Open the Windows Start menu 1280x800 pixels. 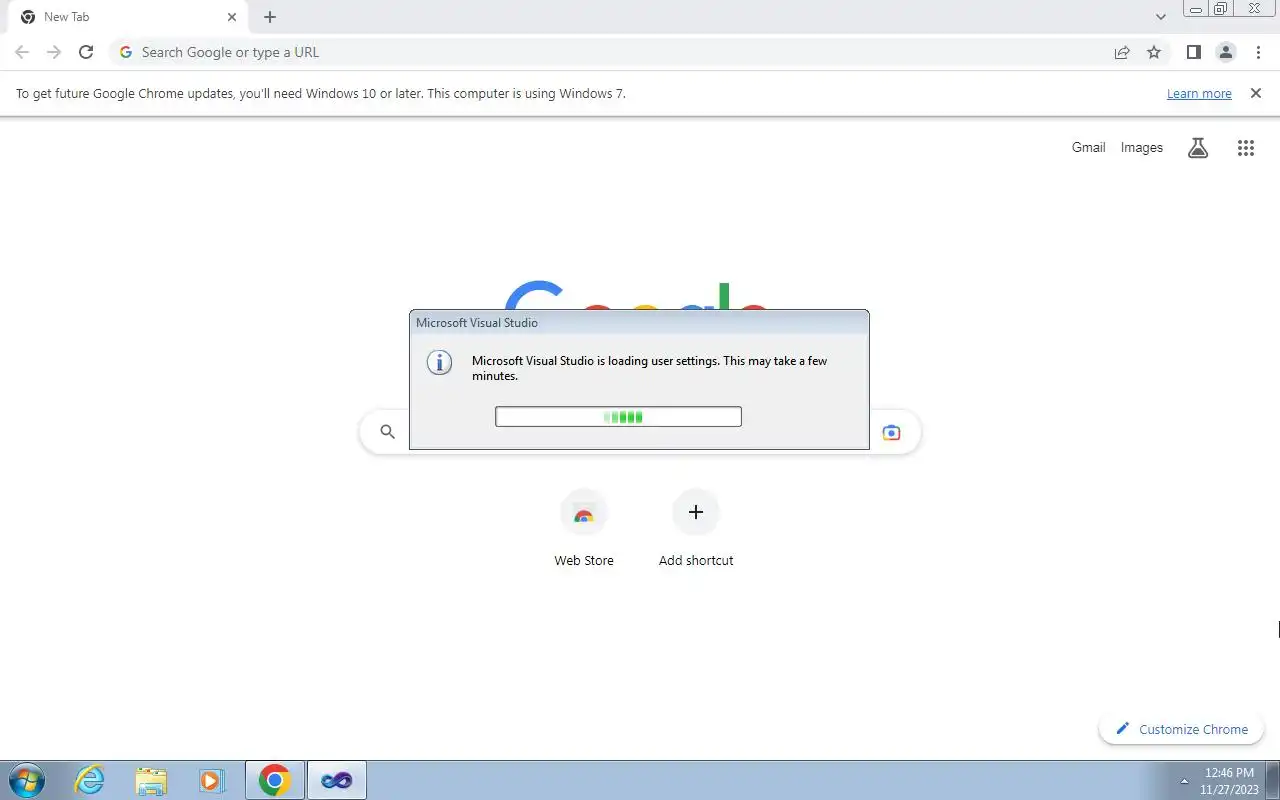tap(25, 780)
